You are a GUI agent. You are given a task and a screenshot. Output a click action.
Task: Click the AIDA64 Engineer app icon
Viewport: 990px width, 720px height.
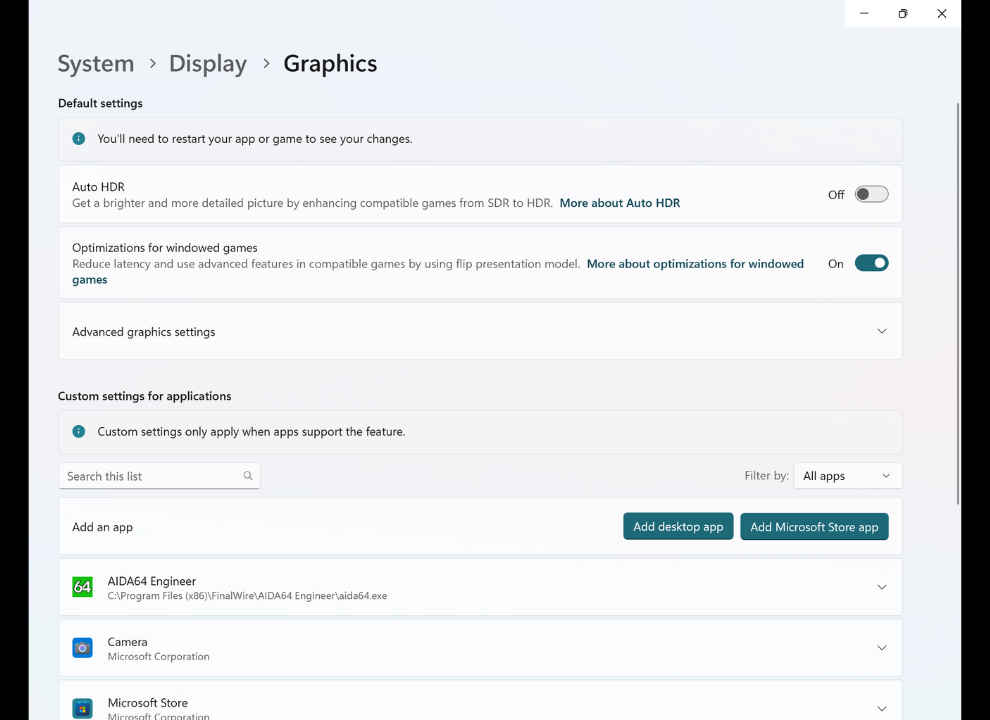tap(82, 587)
